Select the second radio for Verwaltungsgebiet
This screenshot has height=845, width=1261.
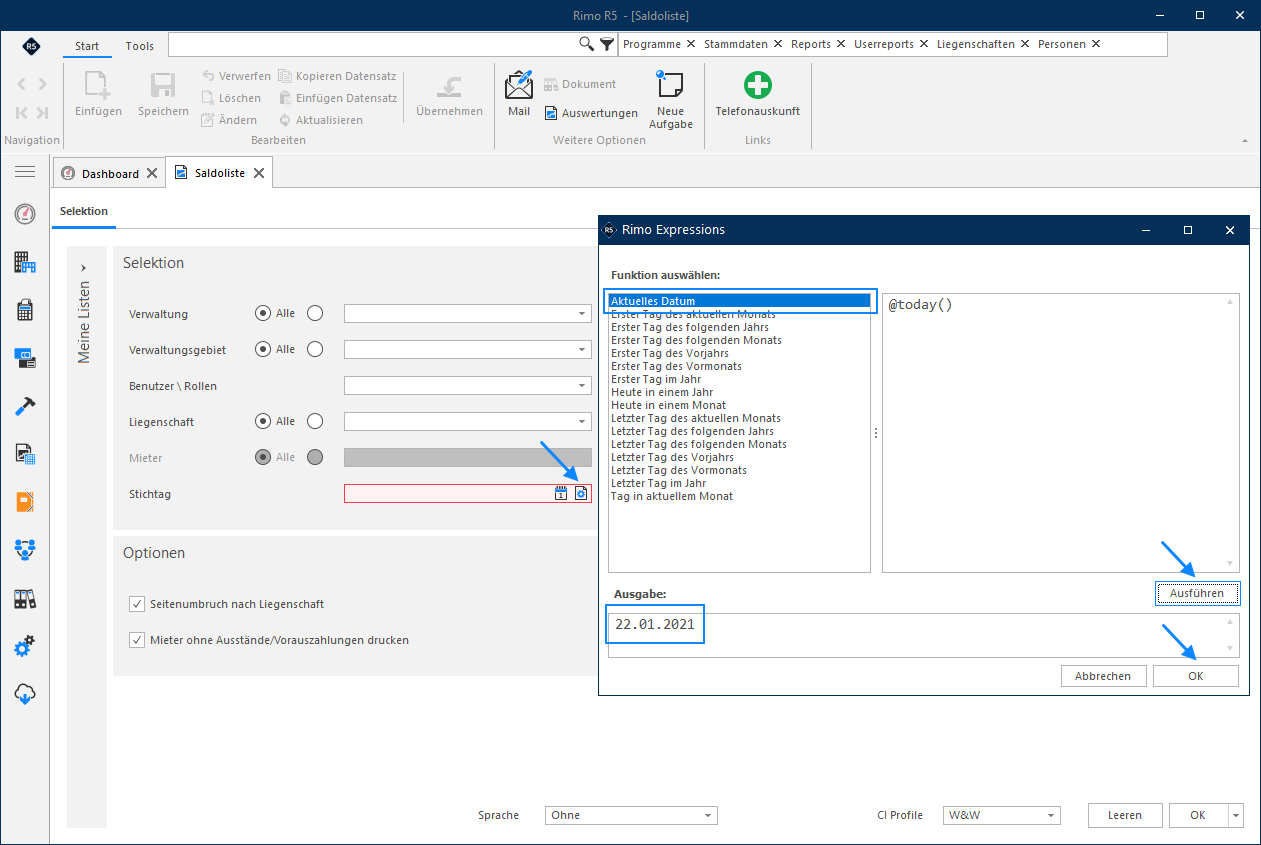point(315,349)
